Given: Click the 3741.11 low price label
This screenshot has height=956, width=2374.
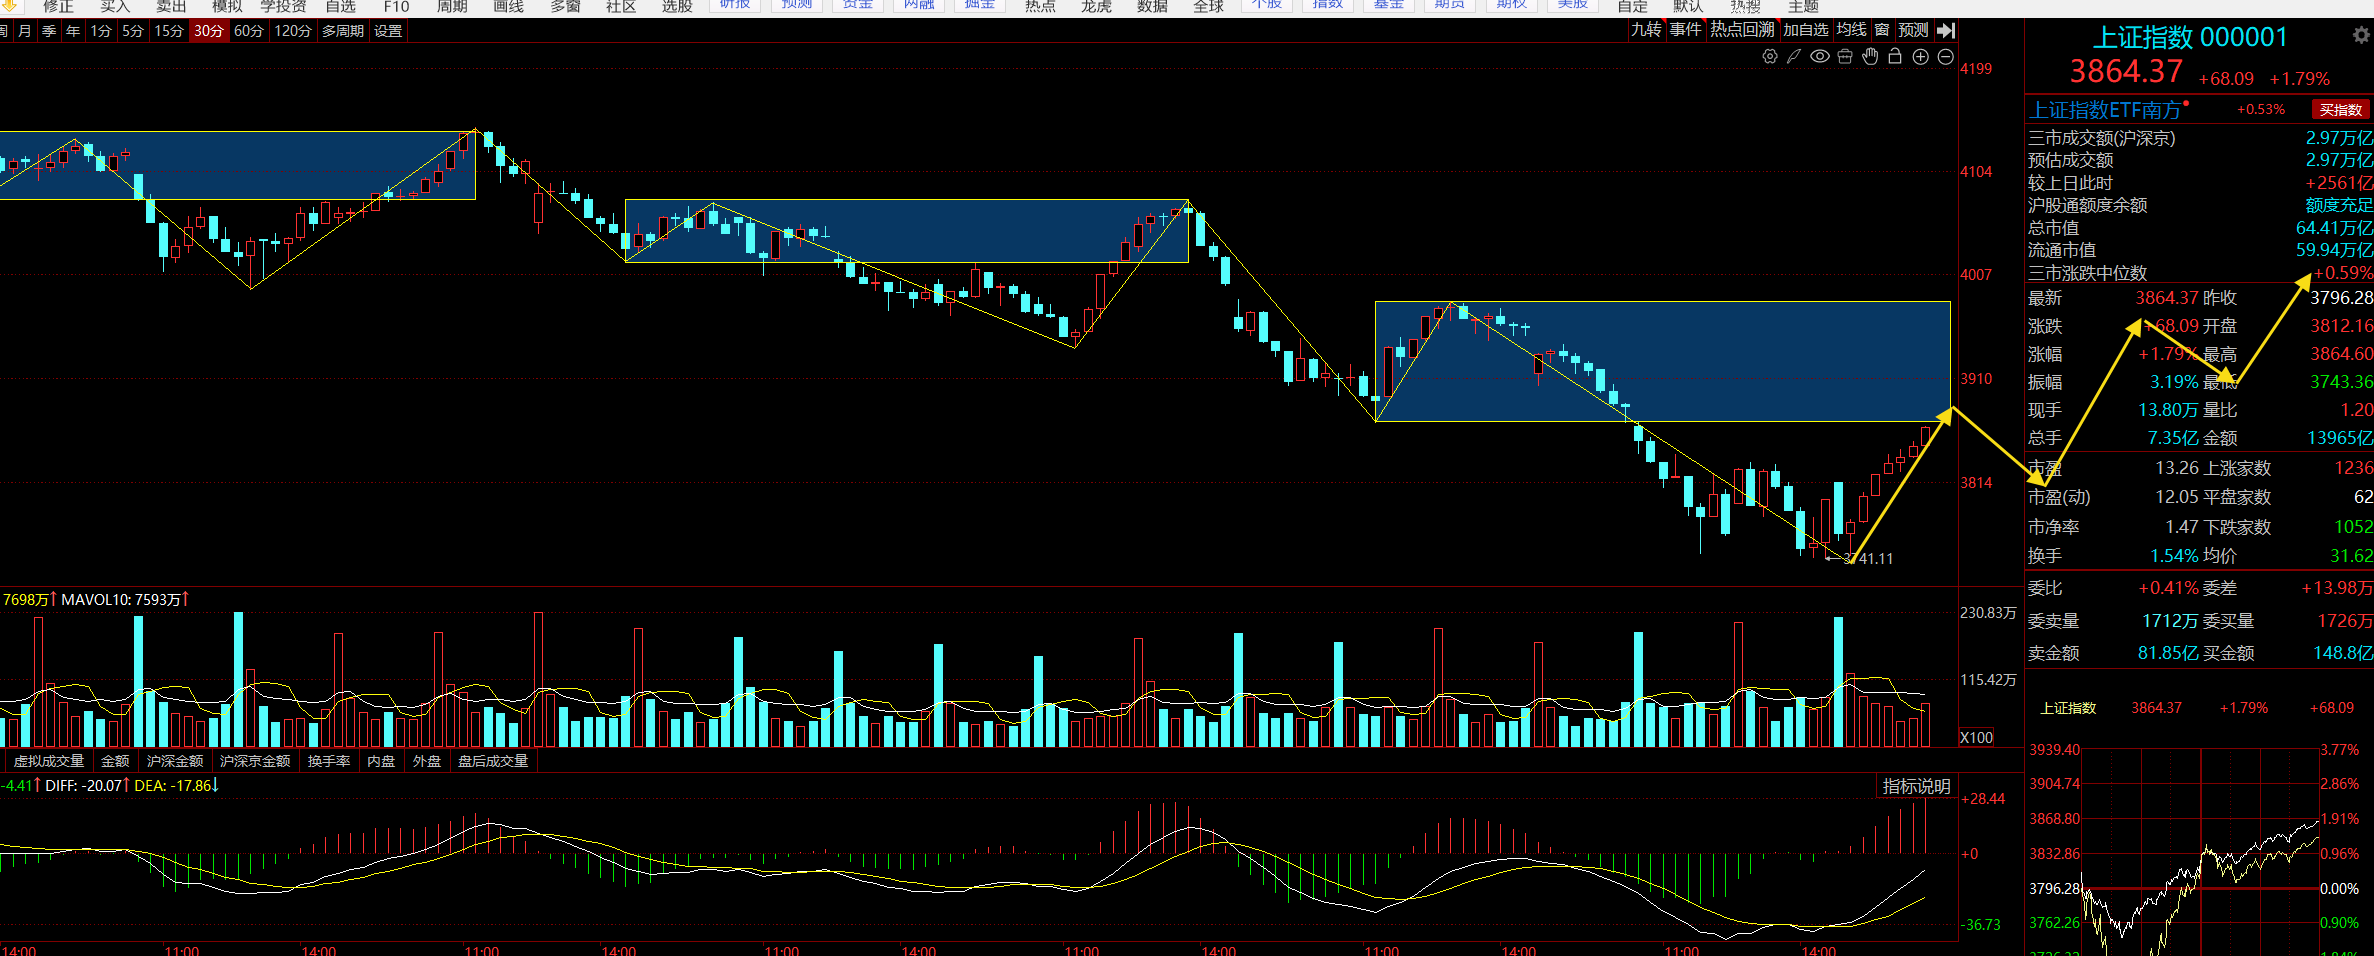Looking at the screenshot, I should tap(1868, 558).
